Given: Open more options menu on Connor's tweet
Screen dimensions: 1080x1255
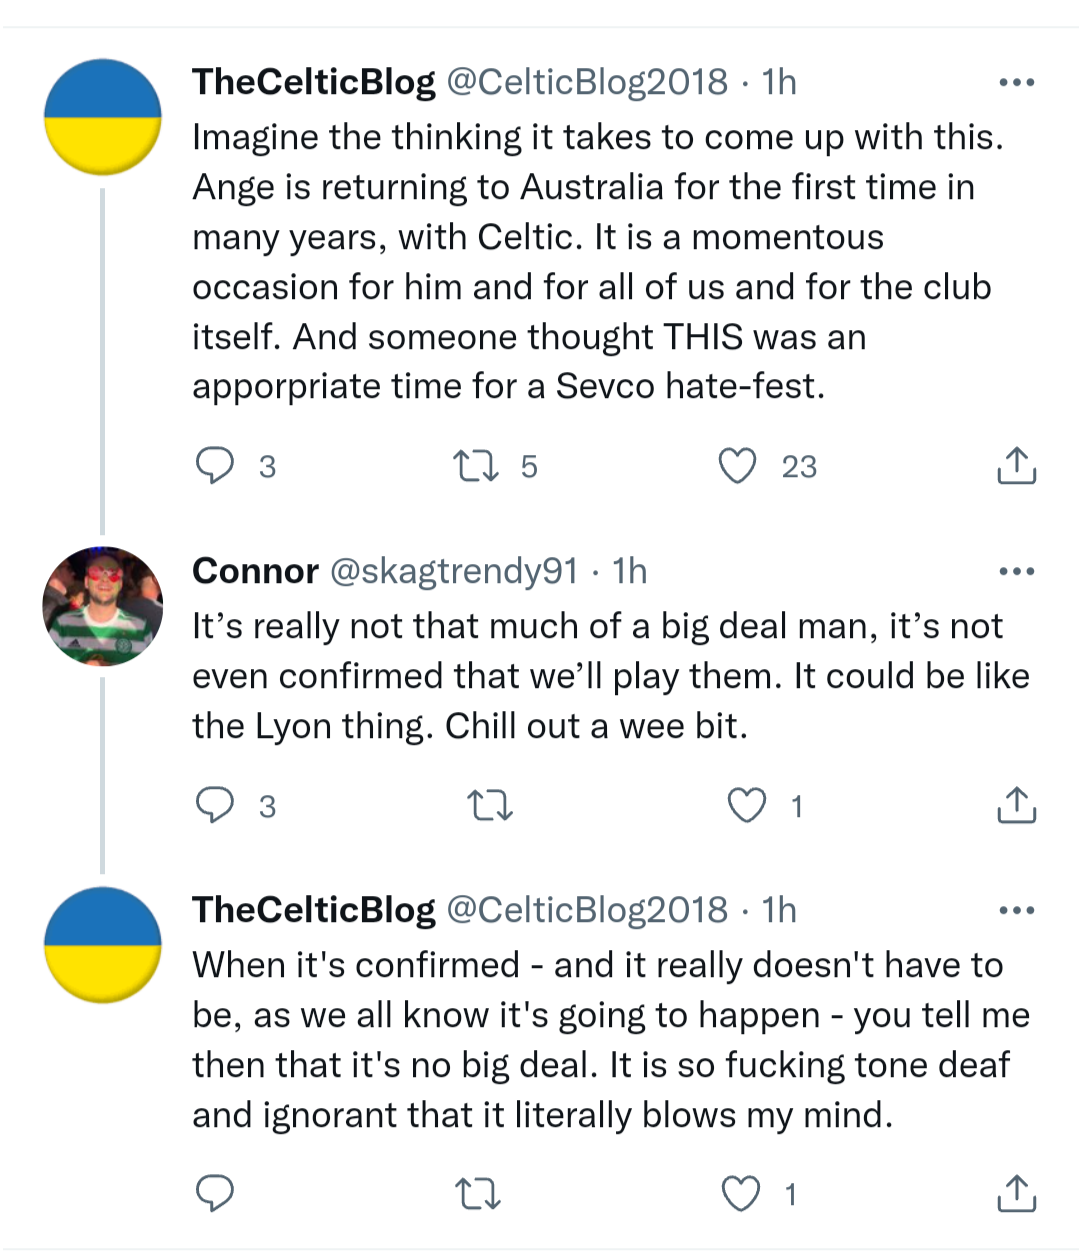Looking at the screenshot, I should coord(1016,571).
